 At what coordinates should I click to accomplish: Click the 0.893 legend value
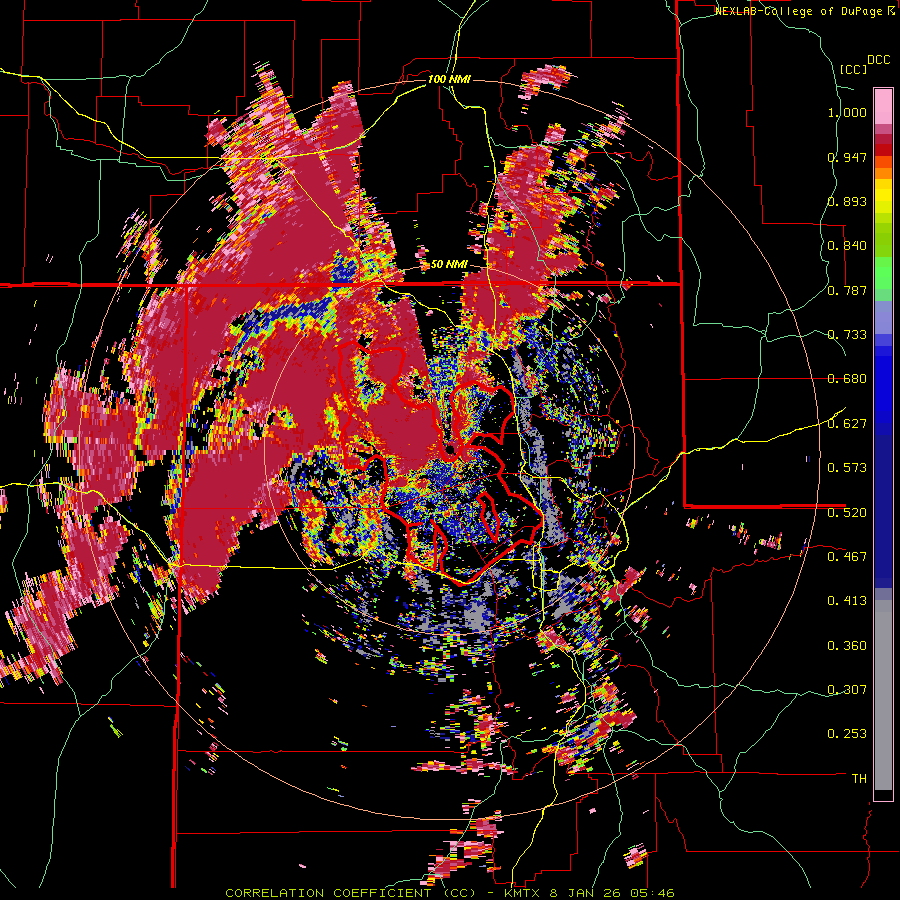click(847, 201)
